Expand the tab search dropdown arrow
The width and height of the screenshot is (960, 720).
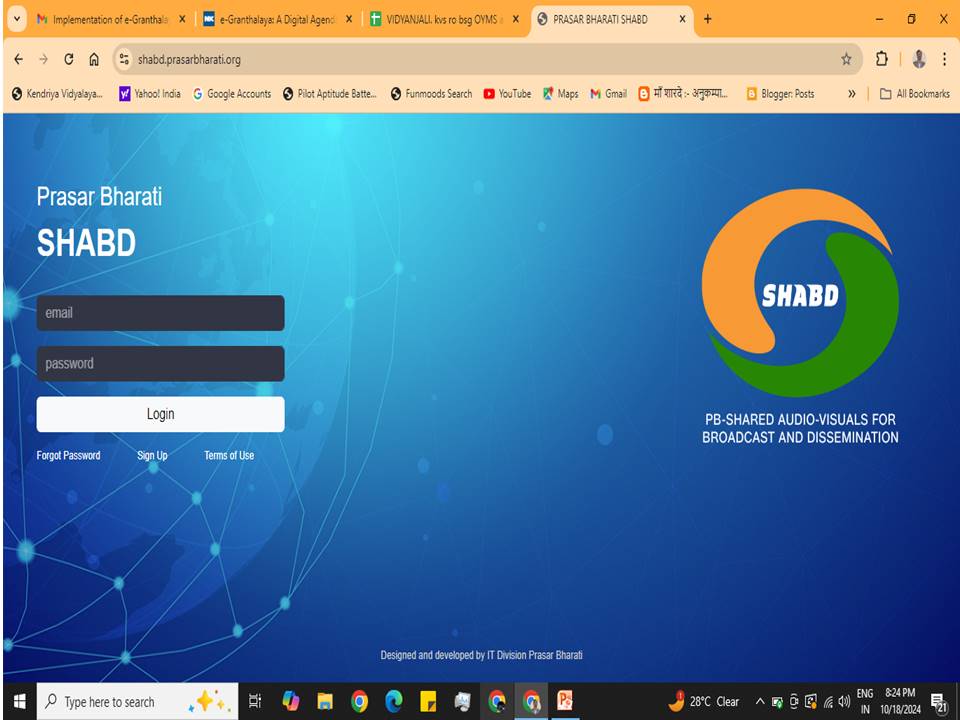17,19
